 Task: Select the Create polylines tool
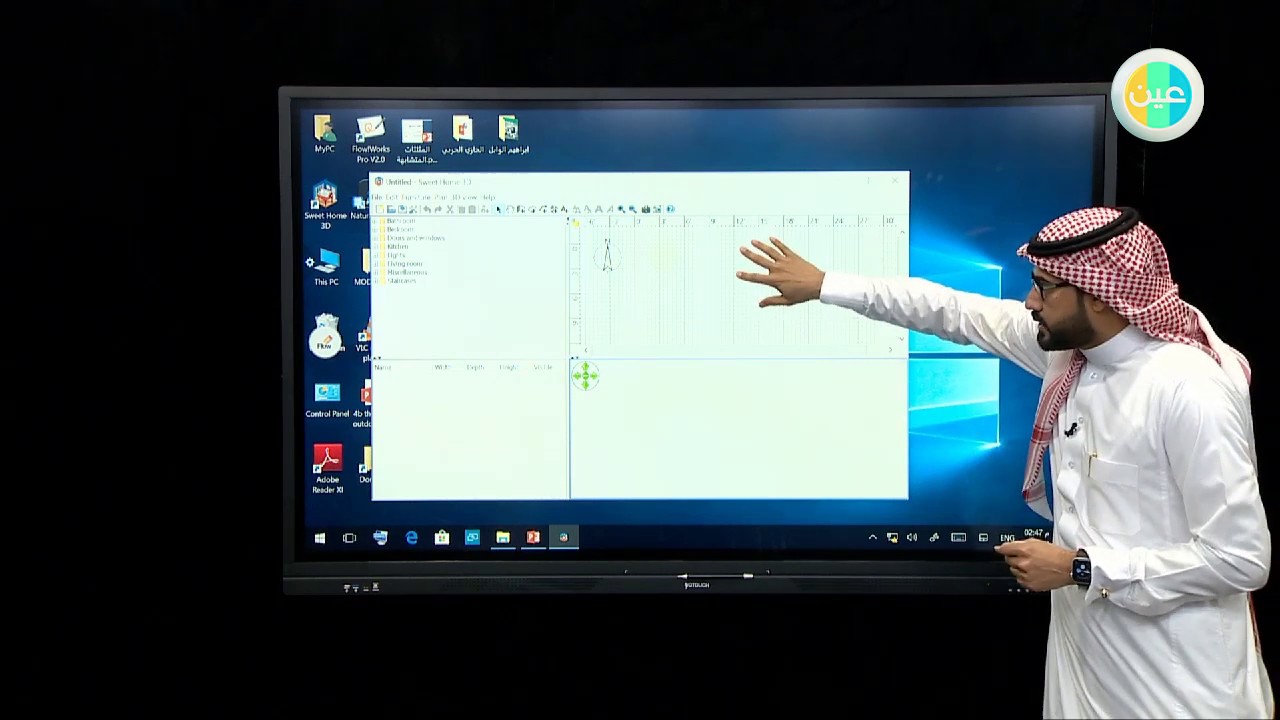(543, 209)
